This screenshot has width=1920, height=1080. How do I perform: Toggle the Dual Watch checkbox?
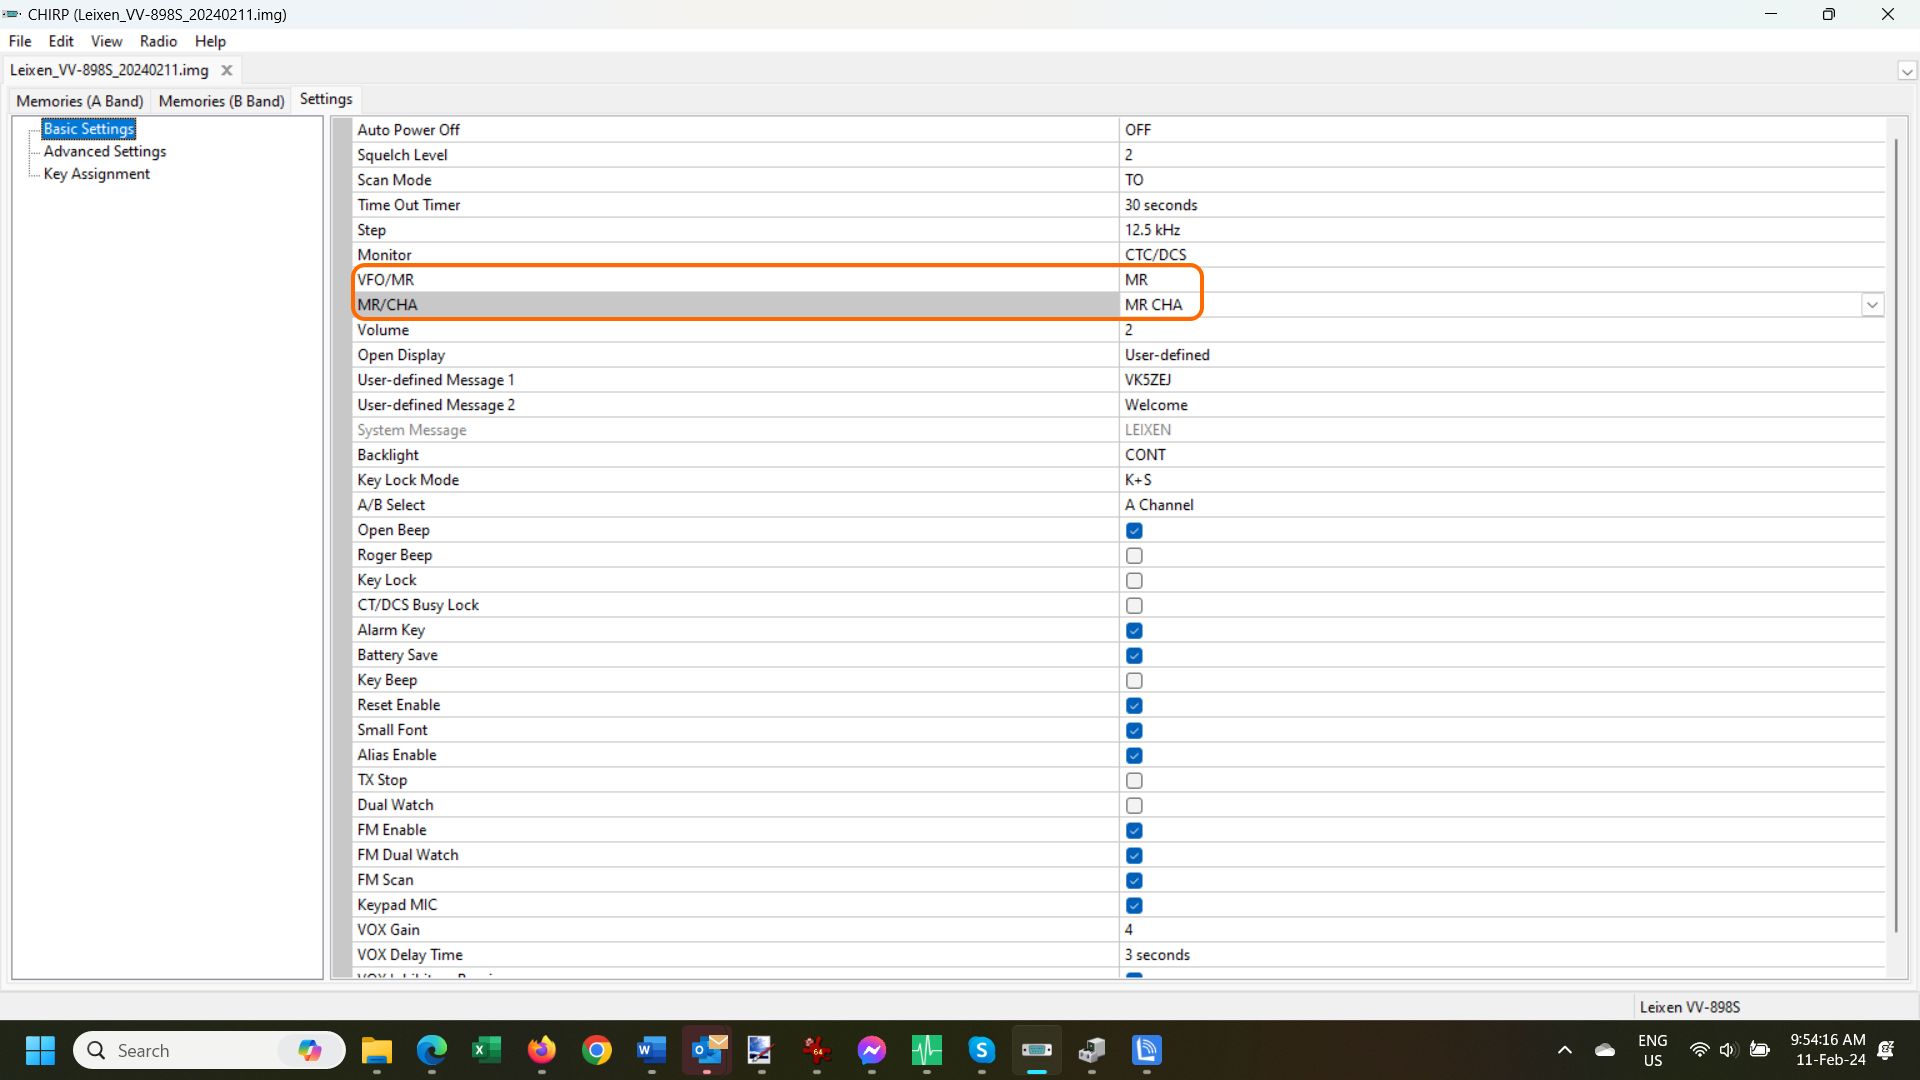1134,805
